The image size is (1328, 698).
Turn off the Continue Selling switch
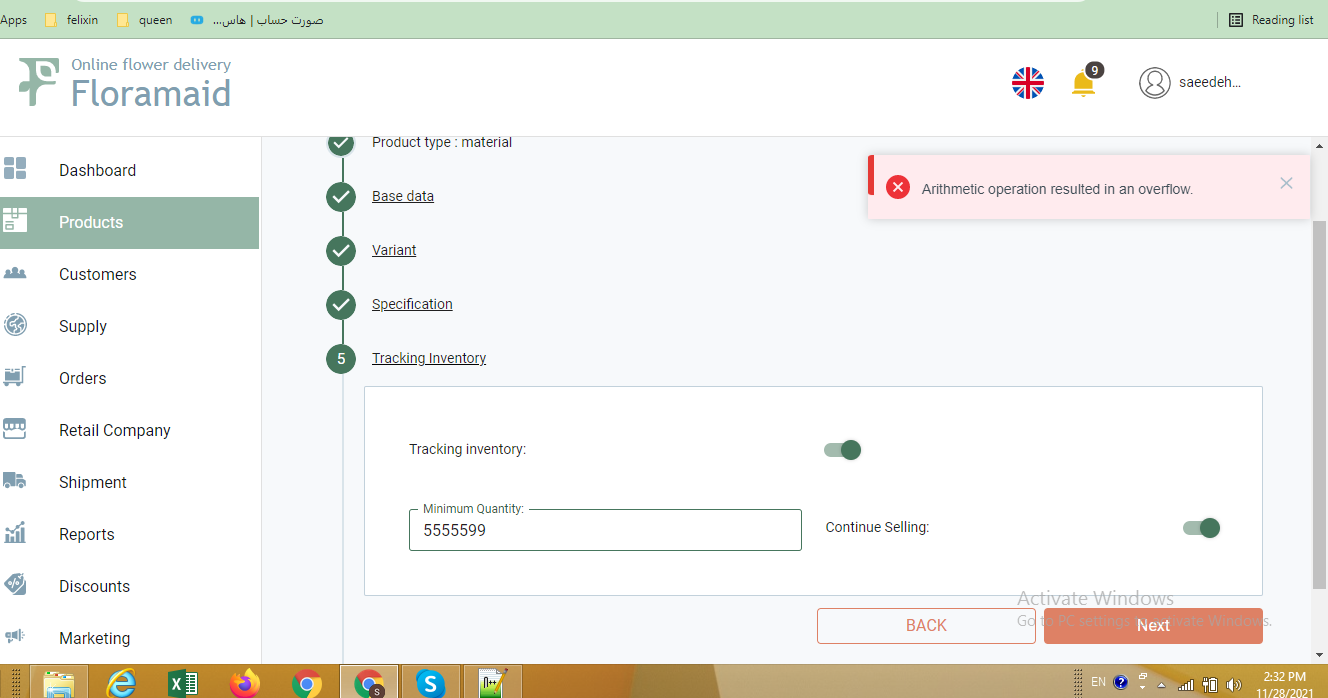(x=1202, y=528)
